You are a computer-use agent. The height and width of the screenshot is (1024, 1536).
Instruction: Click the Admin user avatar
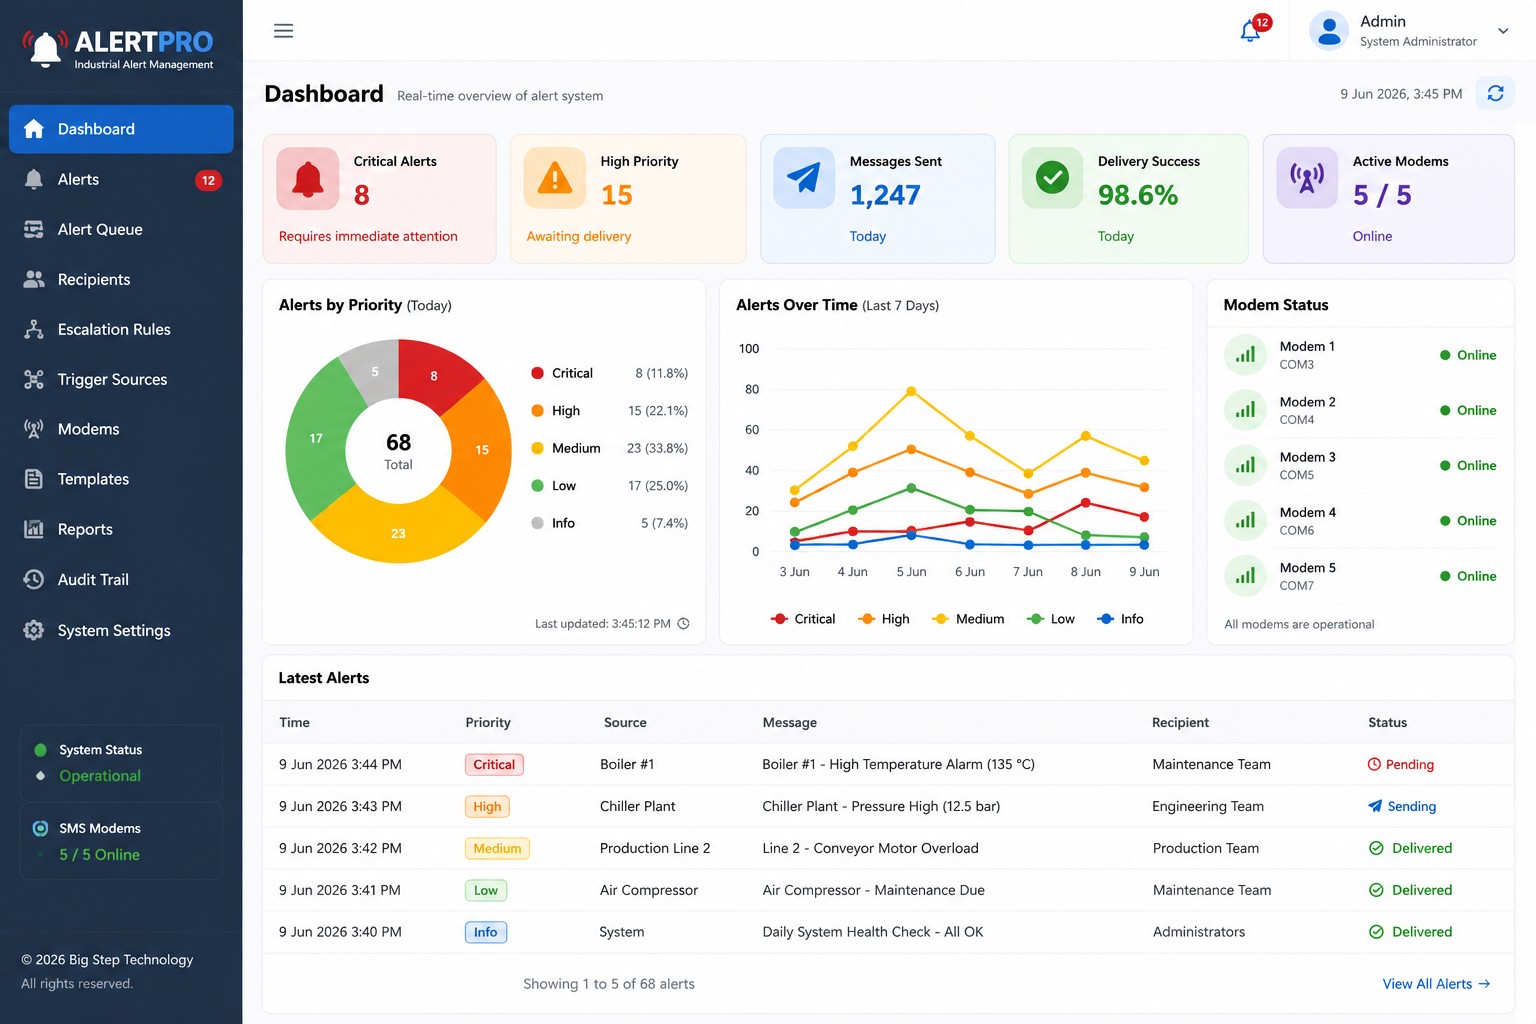[x=1329, y=31]
